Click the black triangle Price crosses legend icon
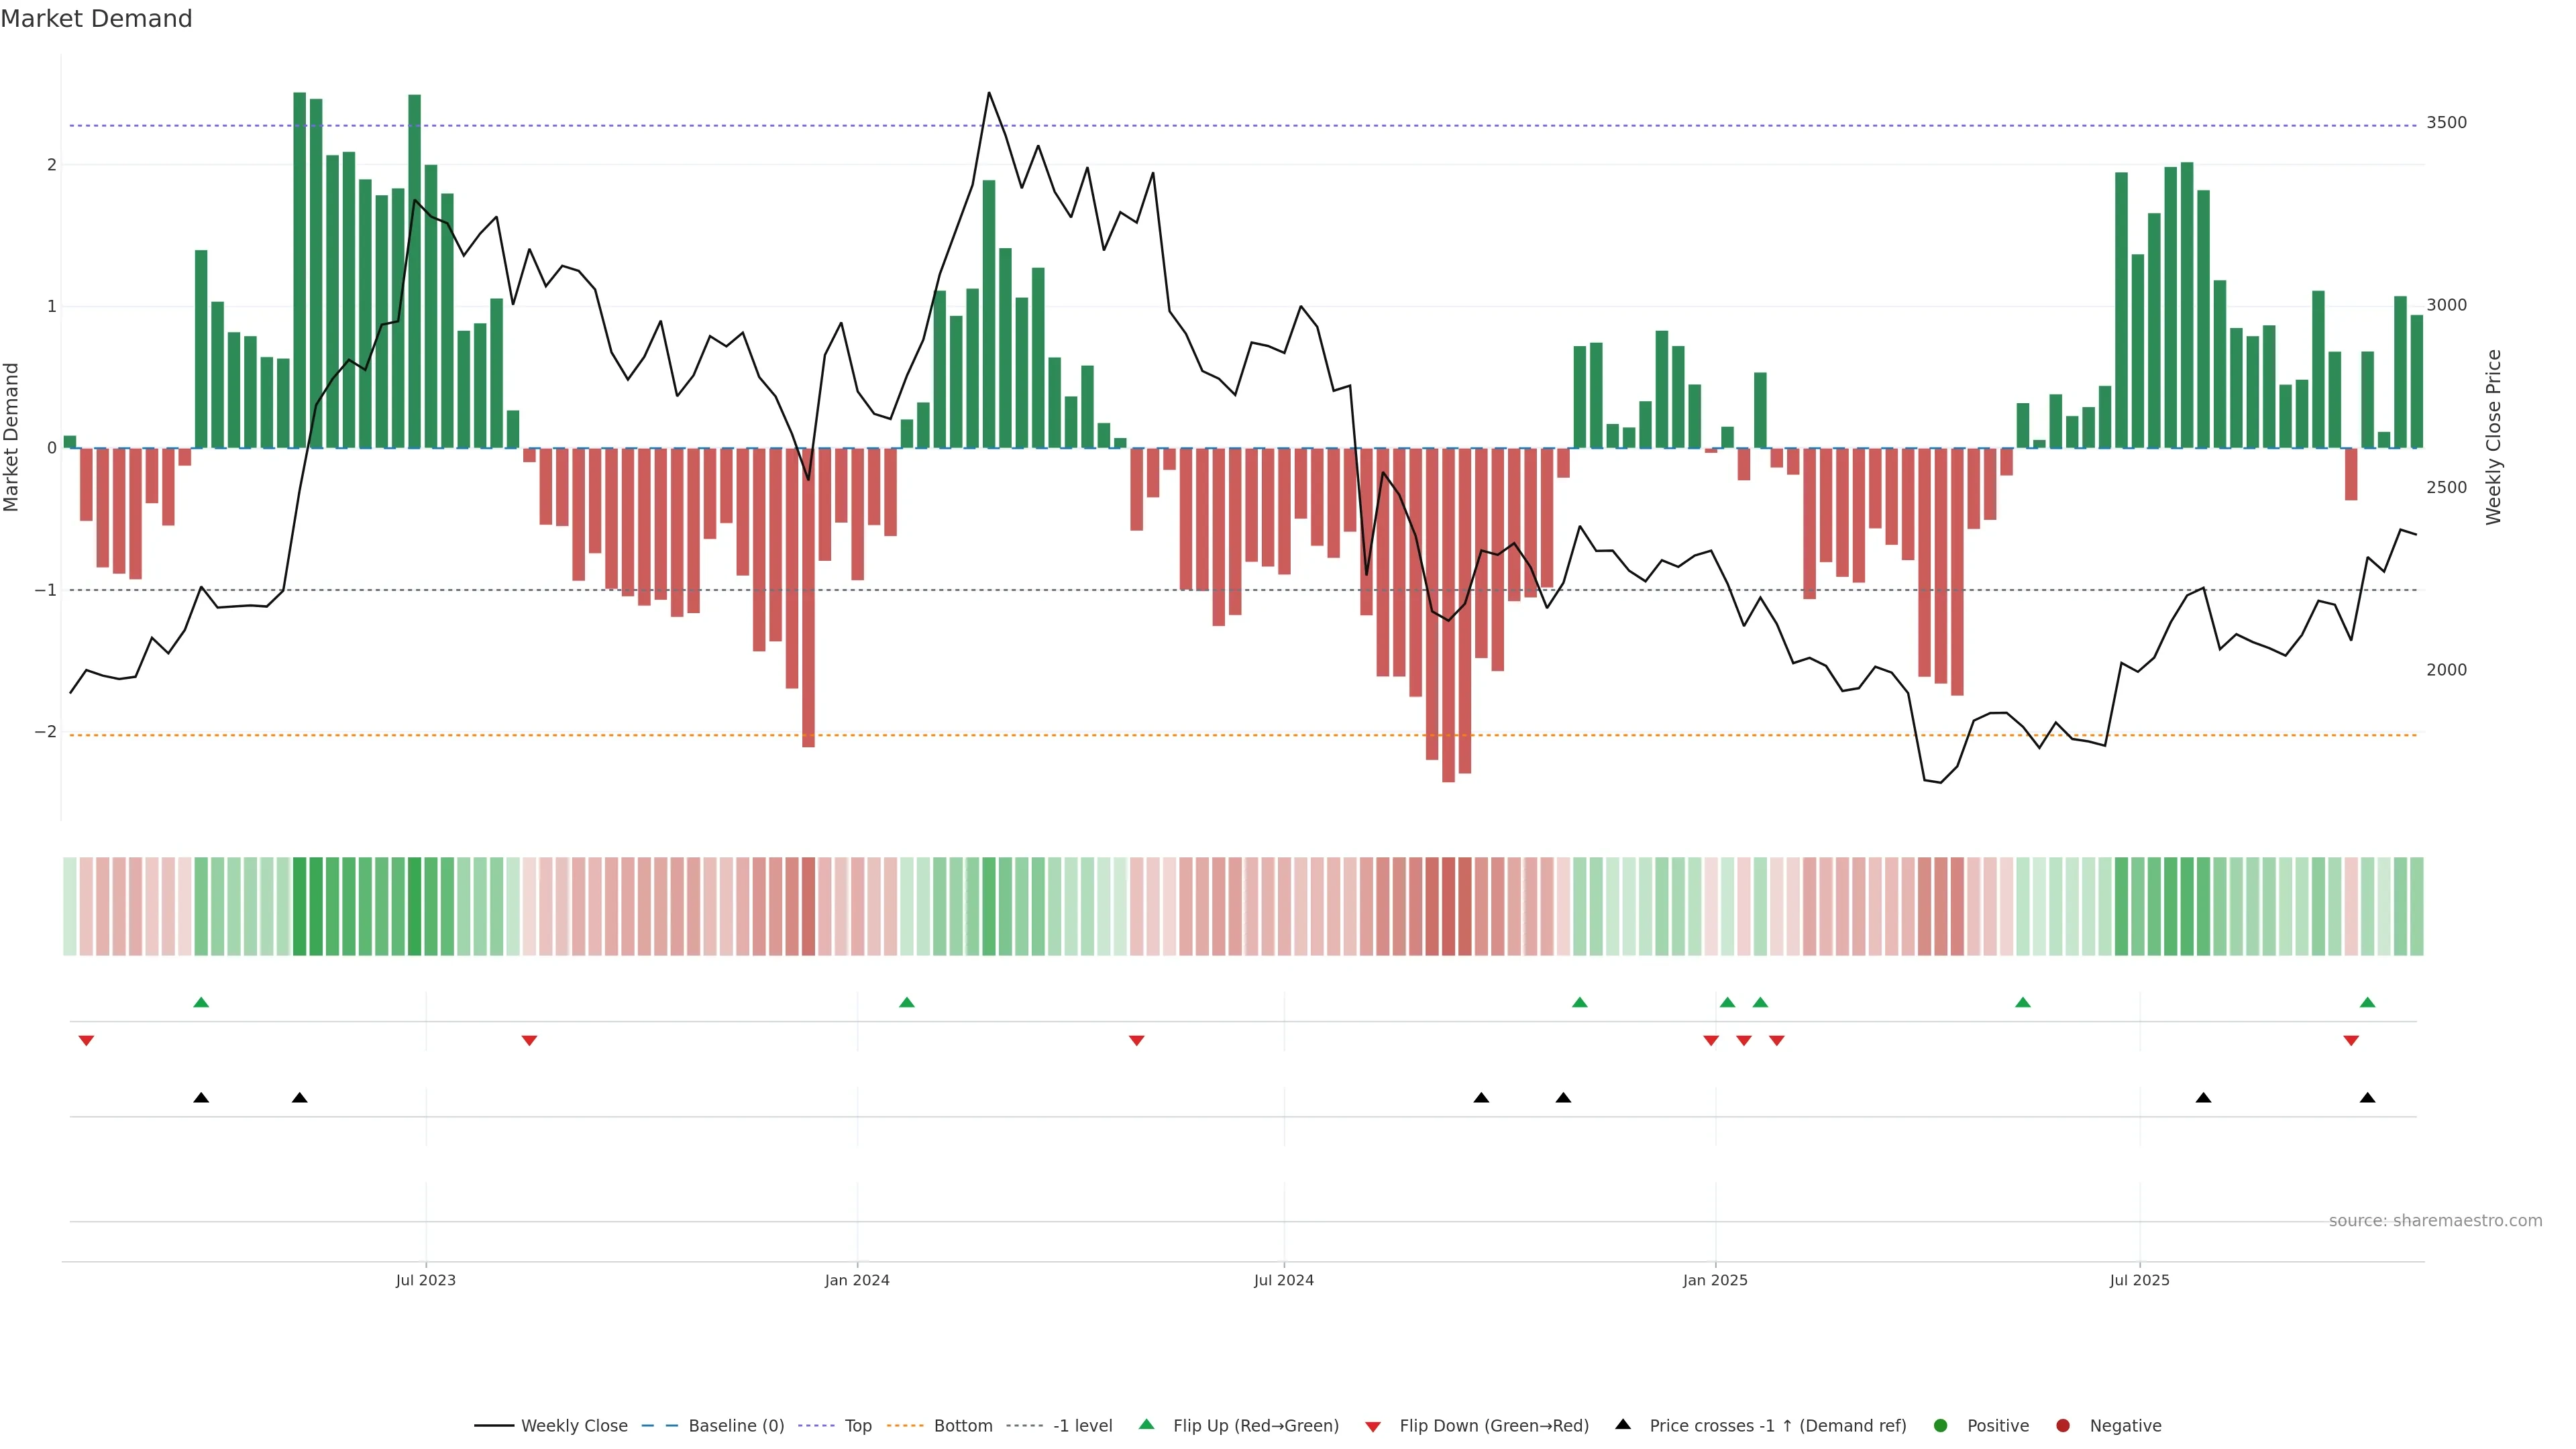Image resolution: width=2576 pixels, height=1449 pixels. click(x=1623, y=1424)
